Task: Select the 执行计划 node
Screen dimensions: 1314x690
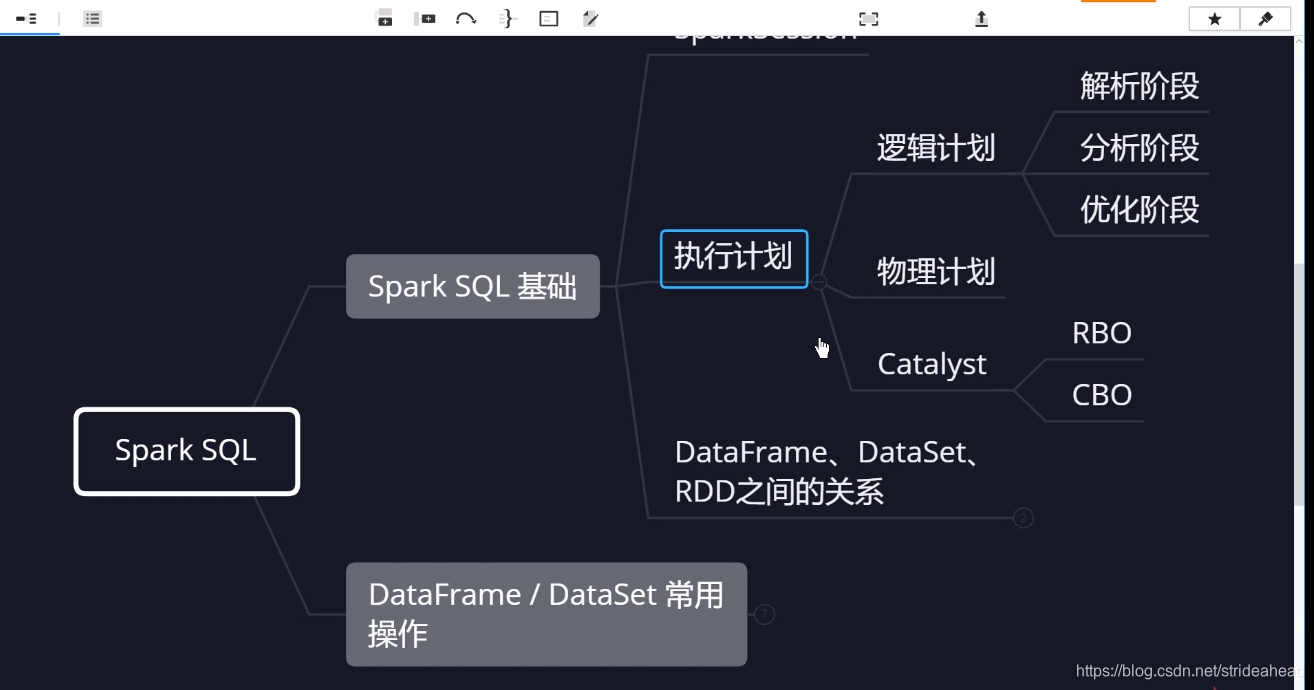Action: [734, 258]
